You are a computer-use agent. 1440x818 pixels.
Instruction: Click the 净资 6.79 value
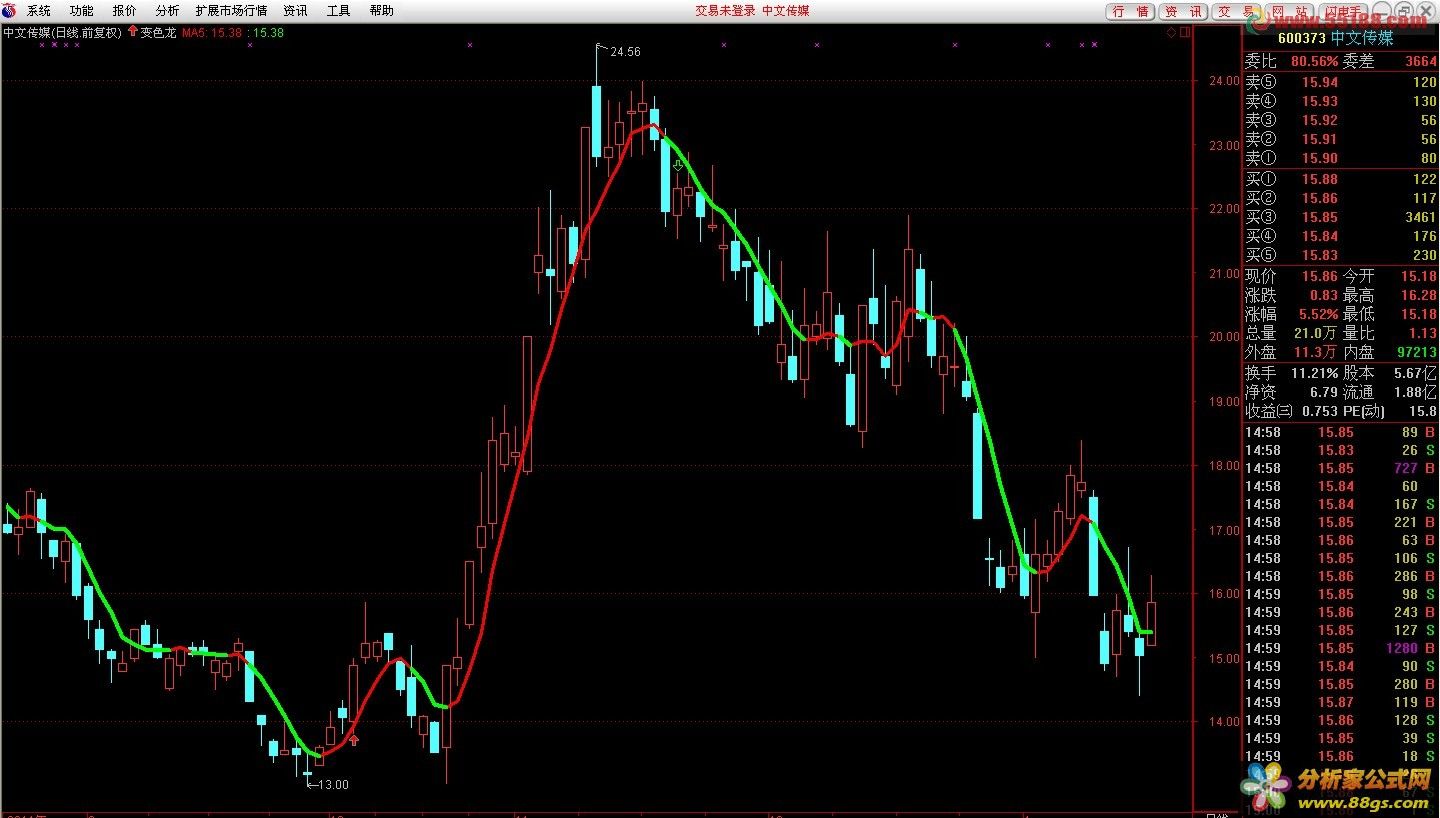point(1324,392)
